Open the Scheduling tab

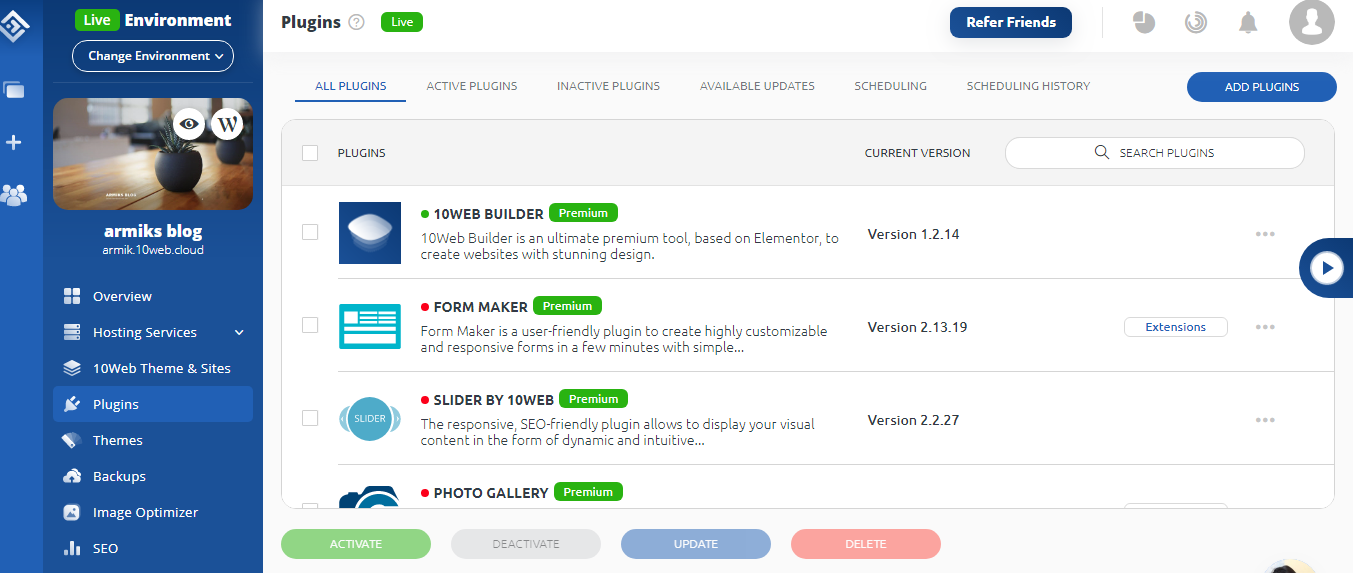pos(890,86)
